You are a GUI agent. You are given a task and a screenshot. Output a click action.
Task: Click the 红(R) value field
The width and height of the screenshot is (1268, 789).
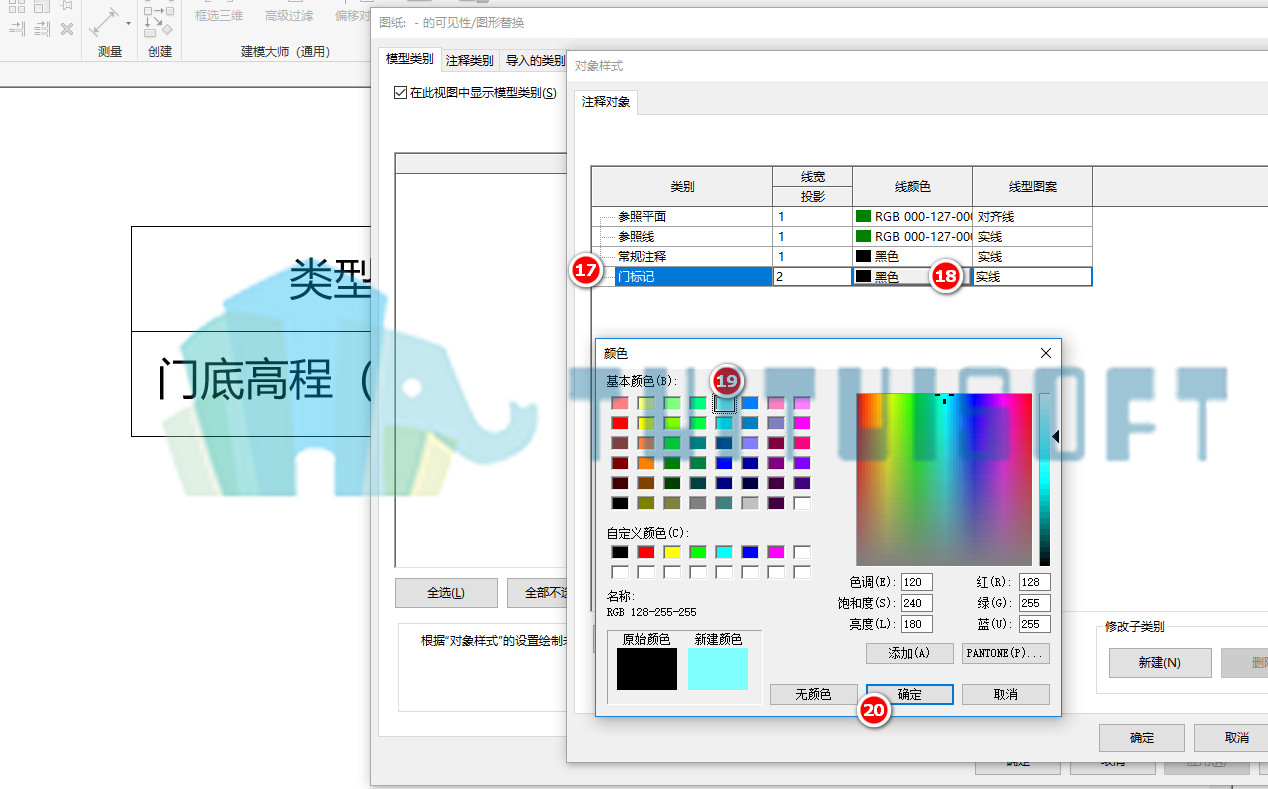(1034, 582)
